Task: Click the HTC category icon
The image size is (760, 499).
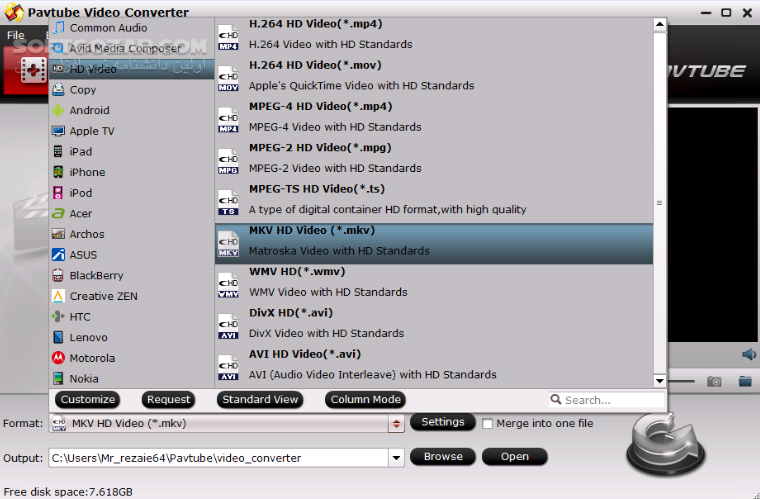Action: coord(58,316)
